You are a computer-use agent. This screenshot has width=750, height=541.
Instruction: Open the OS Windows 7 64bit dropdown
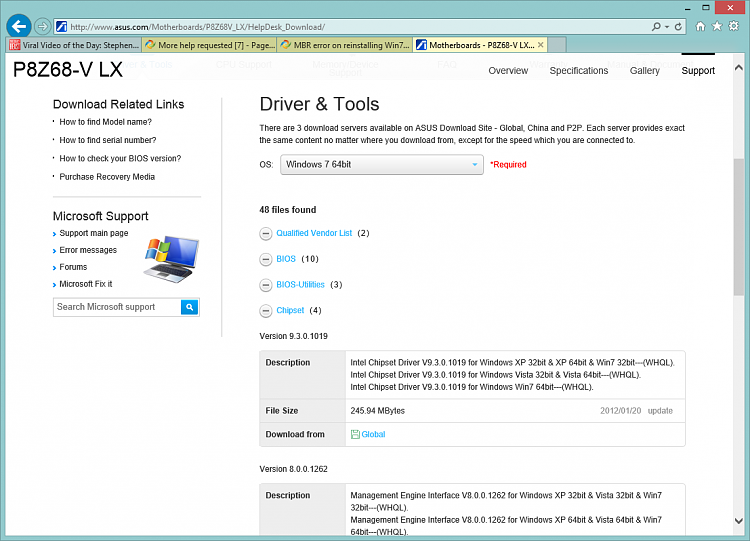[382, 165]
